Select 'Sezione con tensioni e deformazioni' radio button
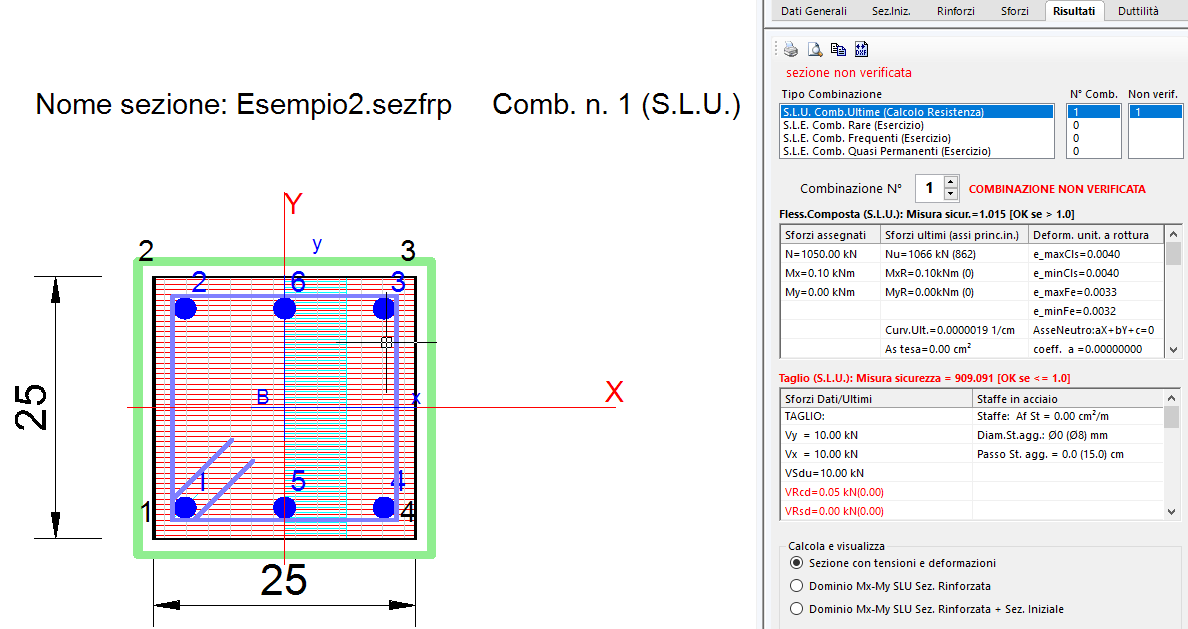The height and width of the screenshot is (629, 1188). [x=796, y=563]
